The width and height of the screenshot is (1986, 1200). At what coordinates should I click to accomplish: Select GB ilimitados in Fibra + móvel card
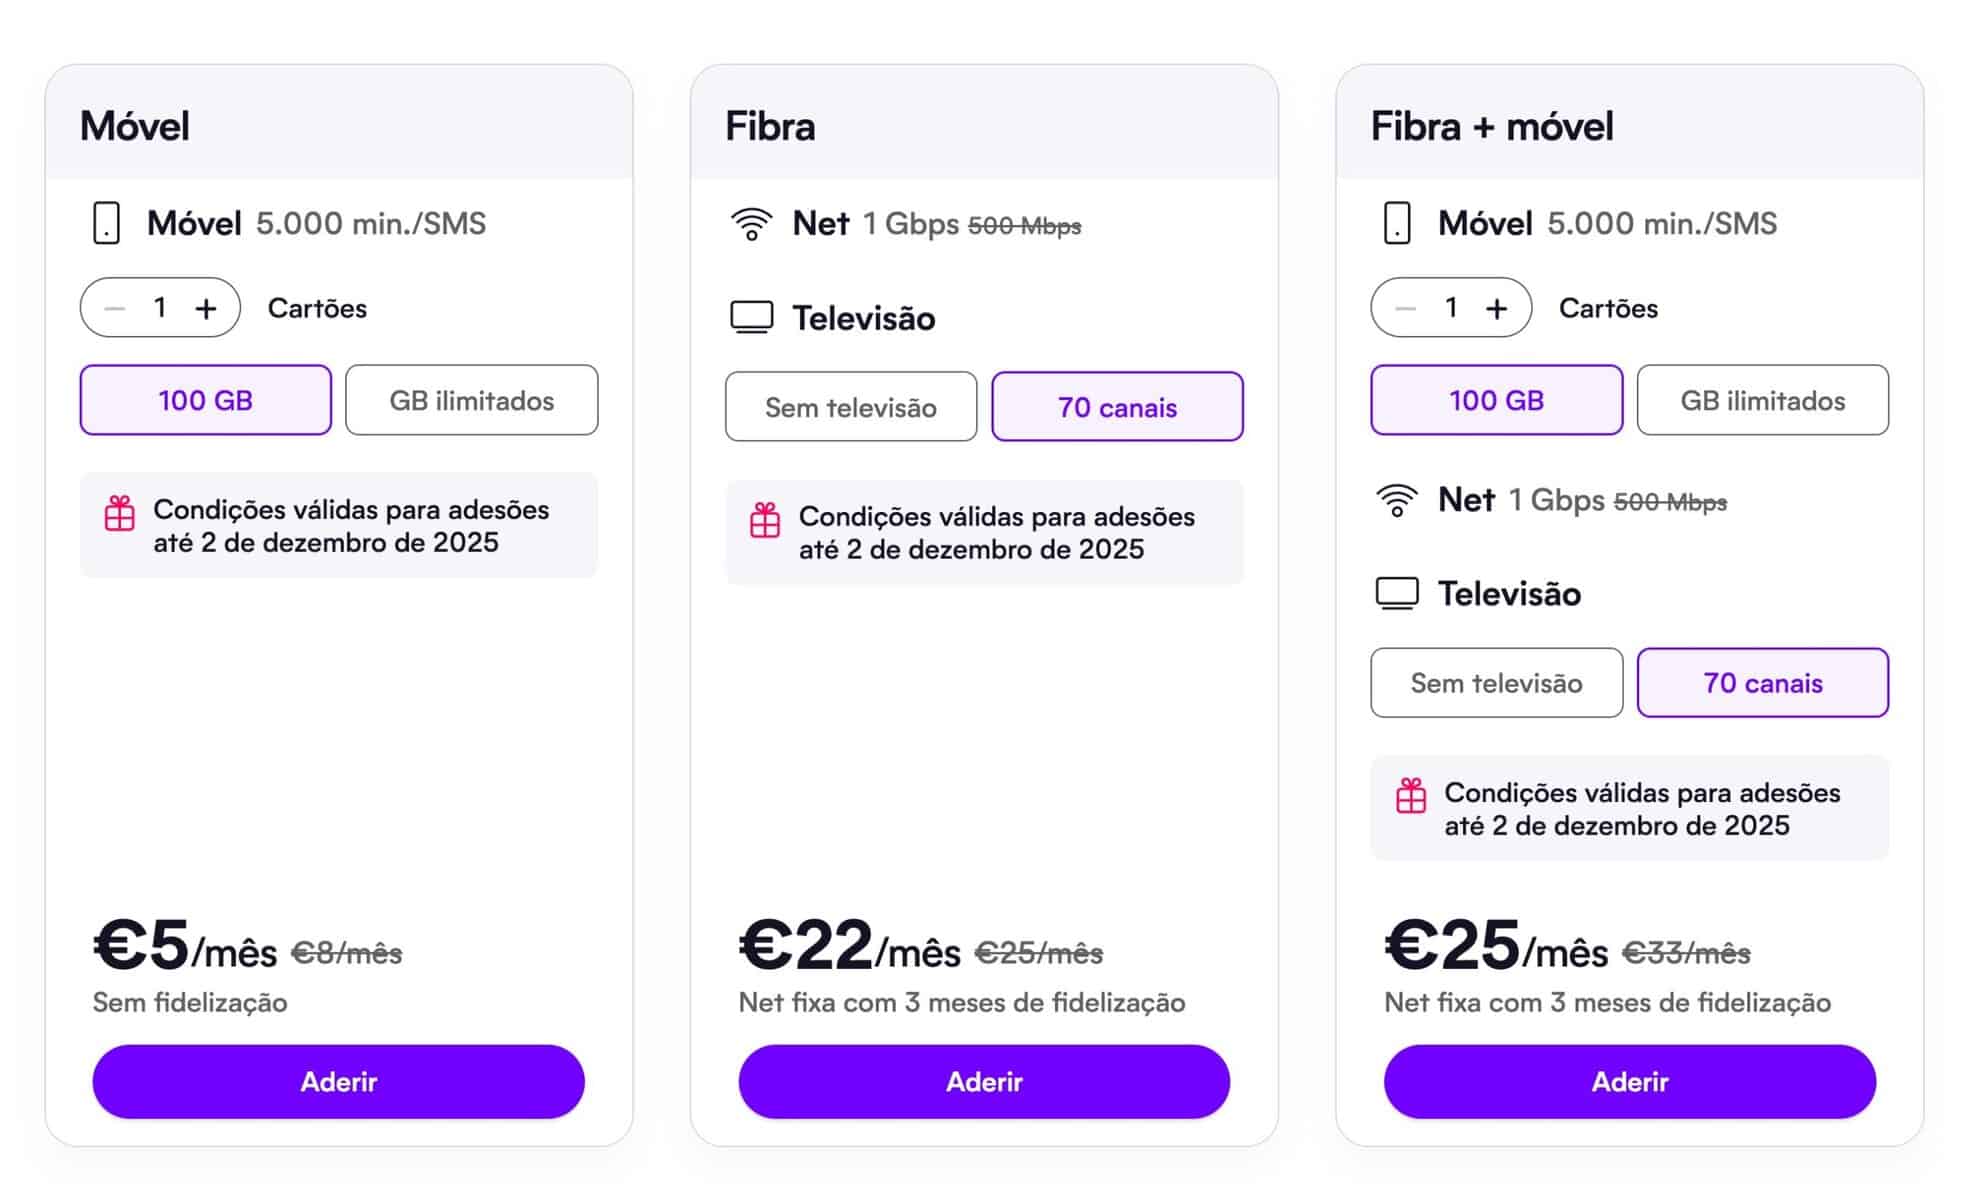click(1763, 400)
